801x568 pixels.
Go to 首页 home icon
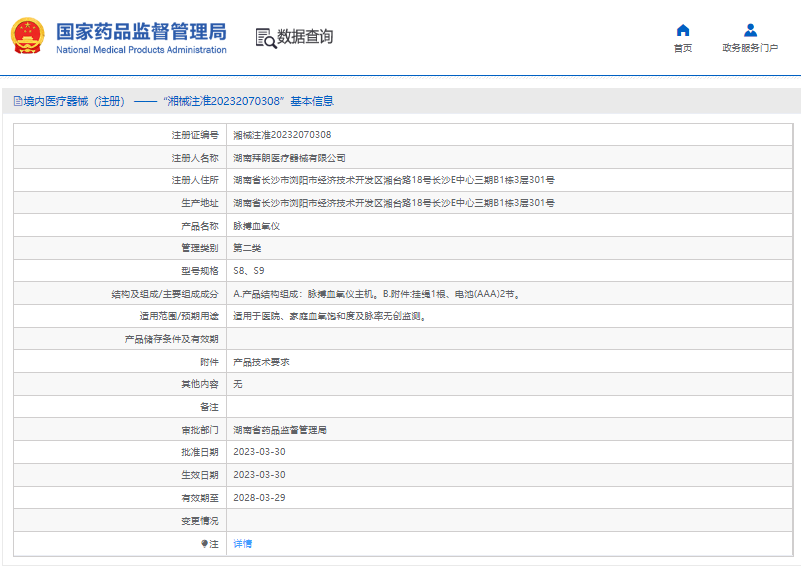682,31
